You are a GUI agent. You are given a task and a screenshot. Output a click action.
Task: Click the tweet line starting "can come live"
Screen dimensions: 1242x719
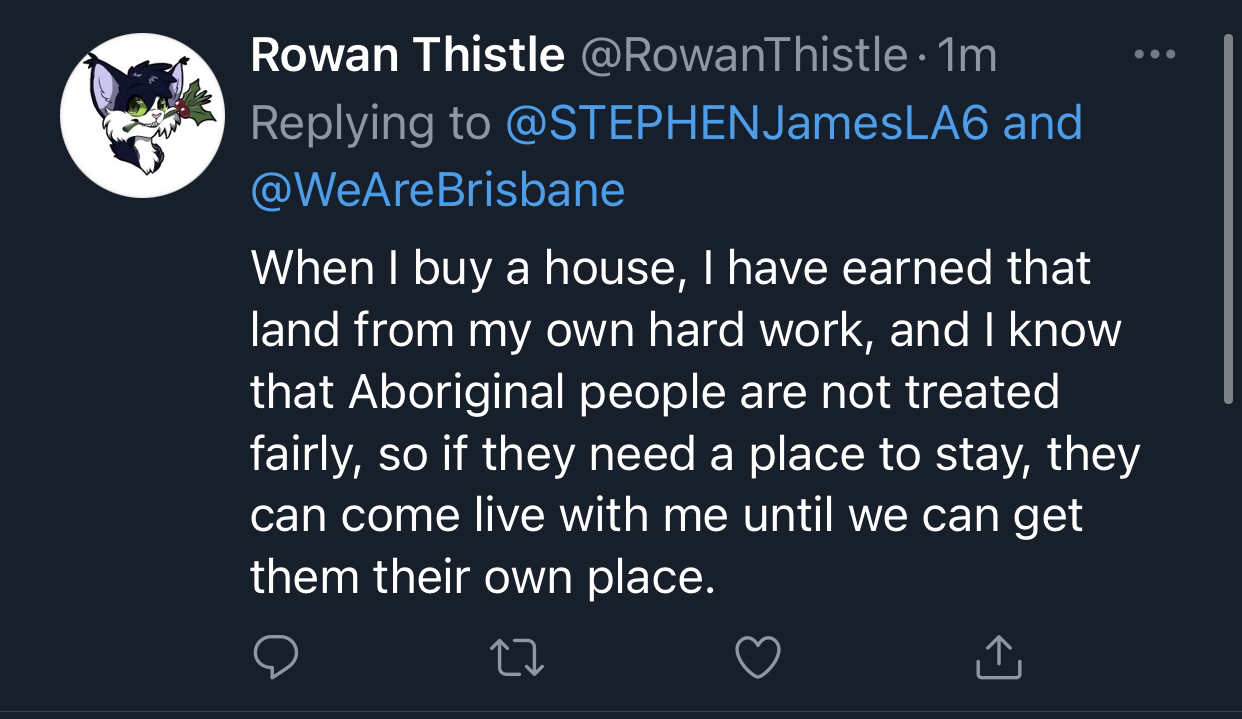pyautogui.click(x=666, y=516)
